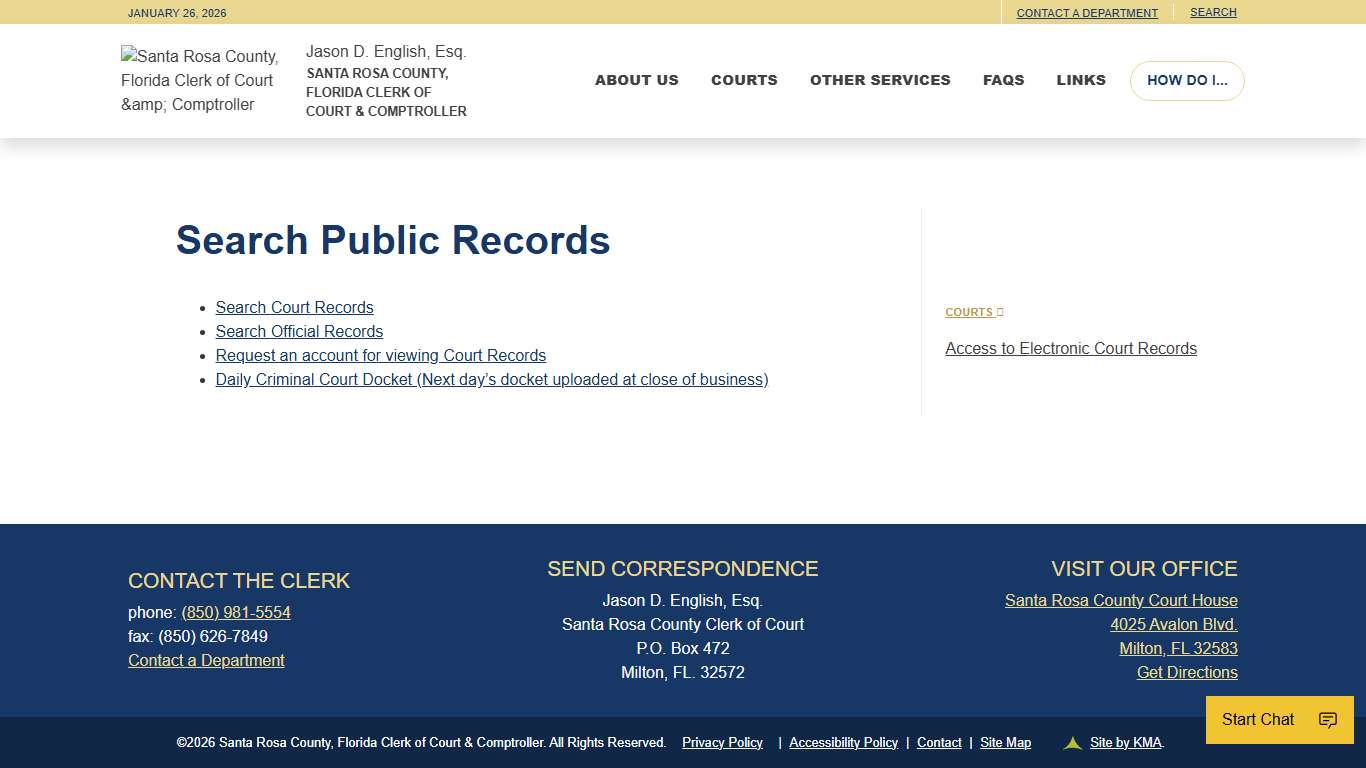Access to Electronic Court Records link
1366x768 pixels.
(x=1070, y=348)
